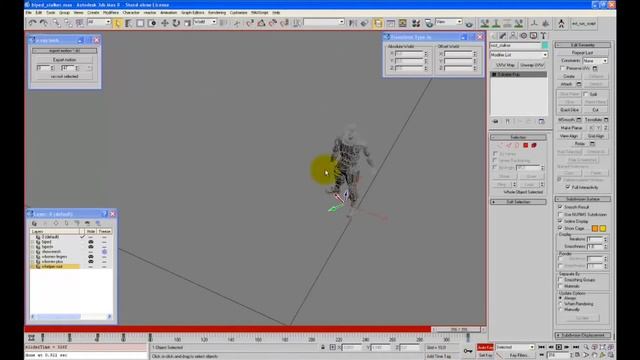Expand the Soft Selection rollout
640x360 pixels.
(x=518, y=202)
